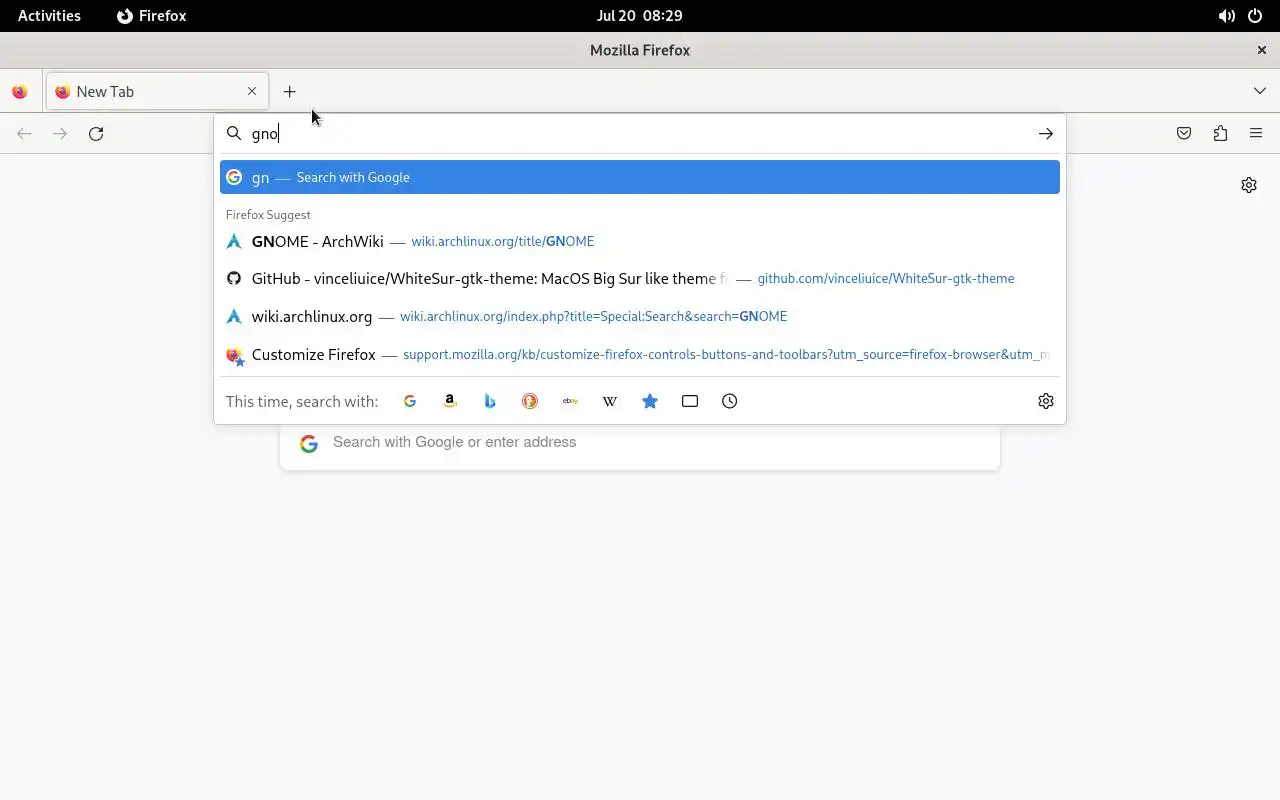Click the pinned Firefox tab icon
1280x800 pixels.
coord(20,91)
